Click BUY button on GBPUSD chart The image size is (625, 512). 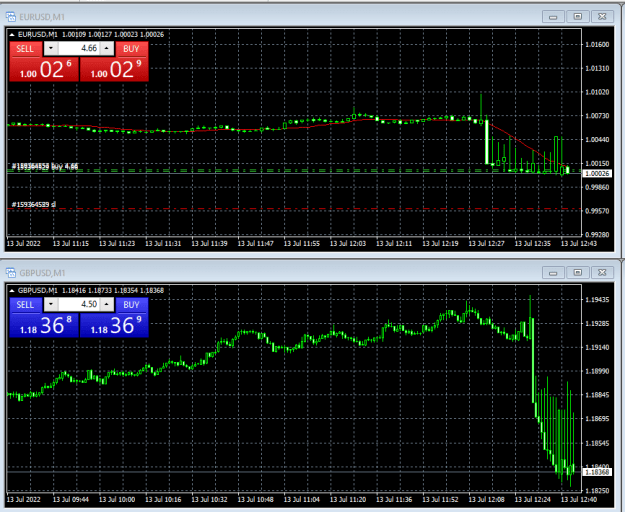tap(132, 305)
